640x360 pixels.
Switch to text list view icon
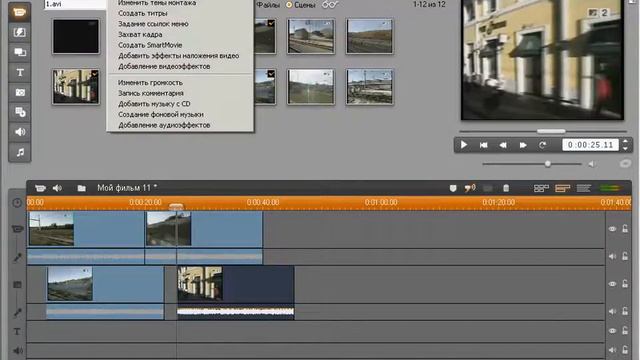[584, 188]
